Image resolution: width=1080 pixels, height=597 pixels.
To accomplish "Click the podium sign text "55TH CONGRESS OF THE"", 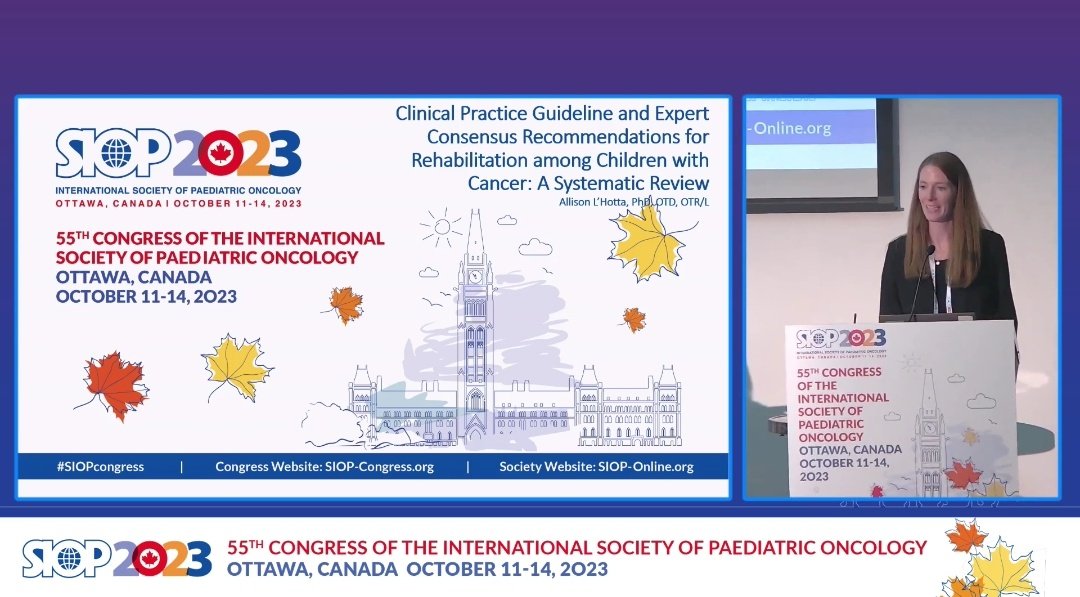I will click(x=839, y=379).
